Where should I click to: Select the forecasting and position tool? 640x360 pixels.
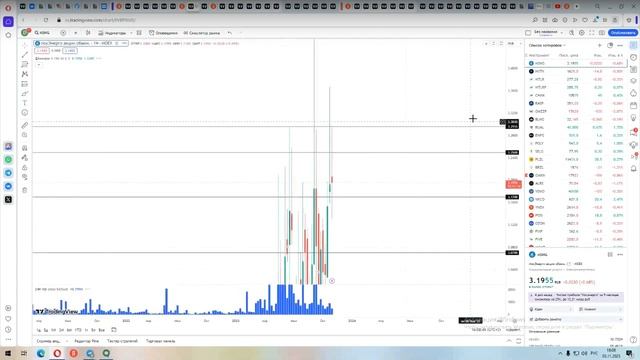point(25,84)
